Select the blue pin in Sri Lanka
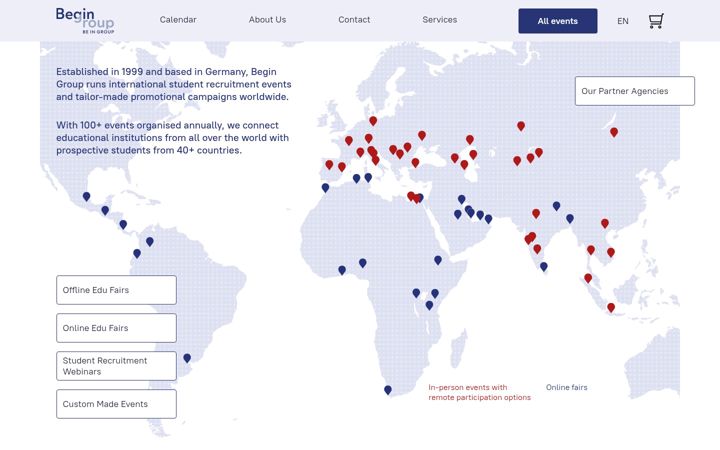The height and width of the screenshot is (450, 720). (x=544, y=267)
